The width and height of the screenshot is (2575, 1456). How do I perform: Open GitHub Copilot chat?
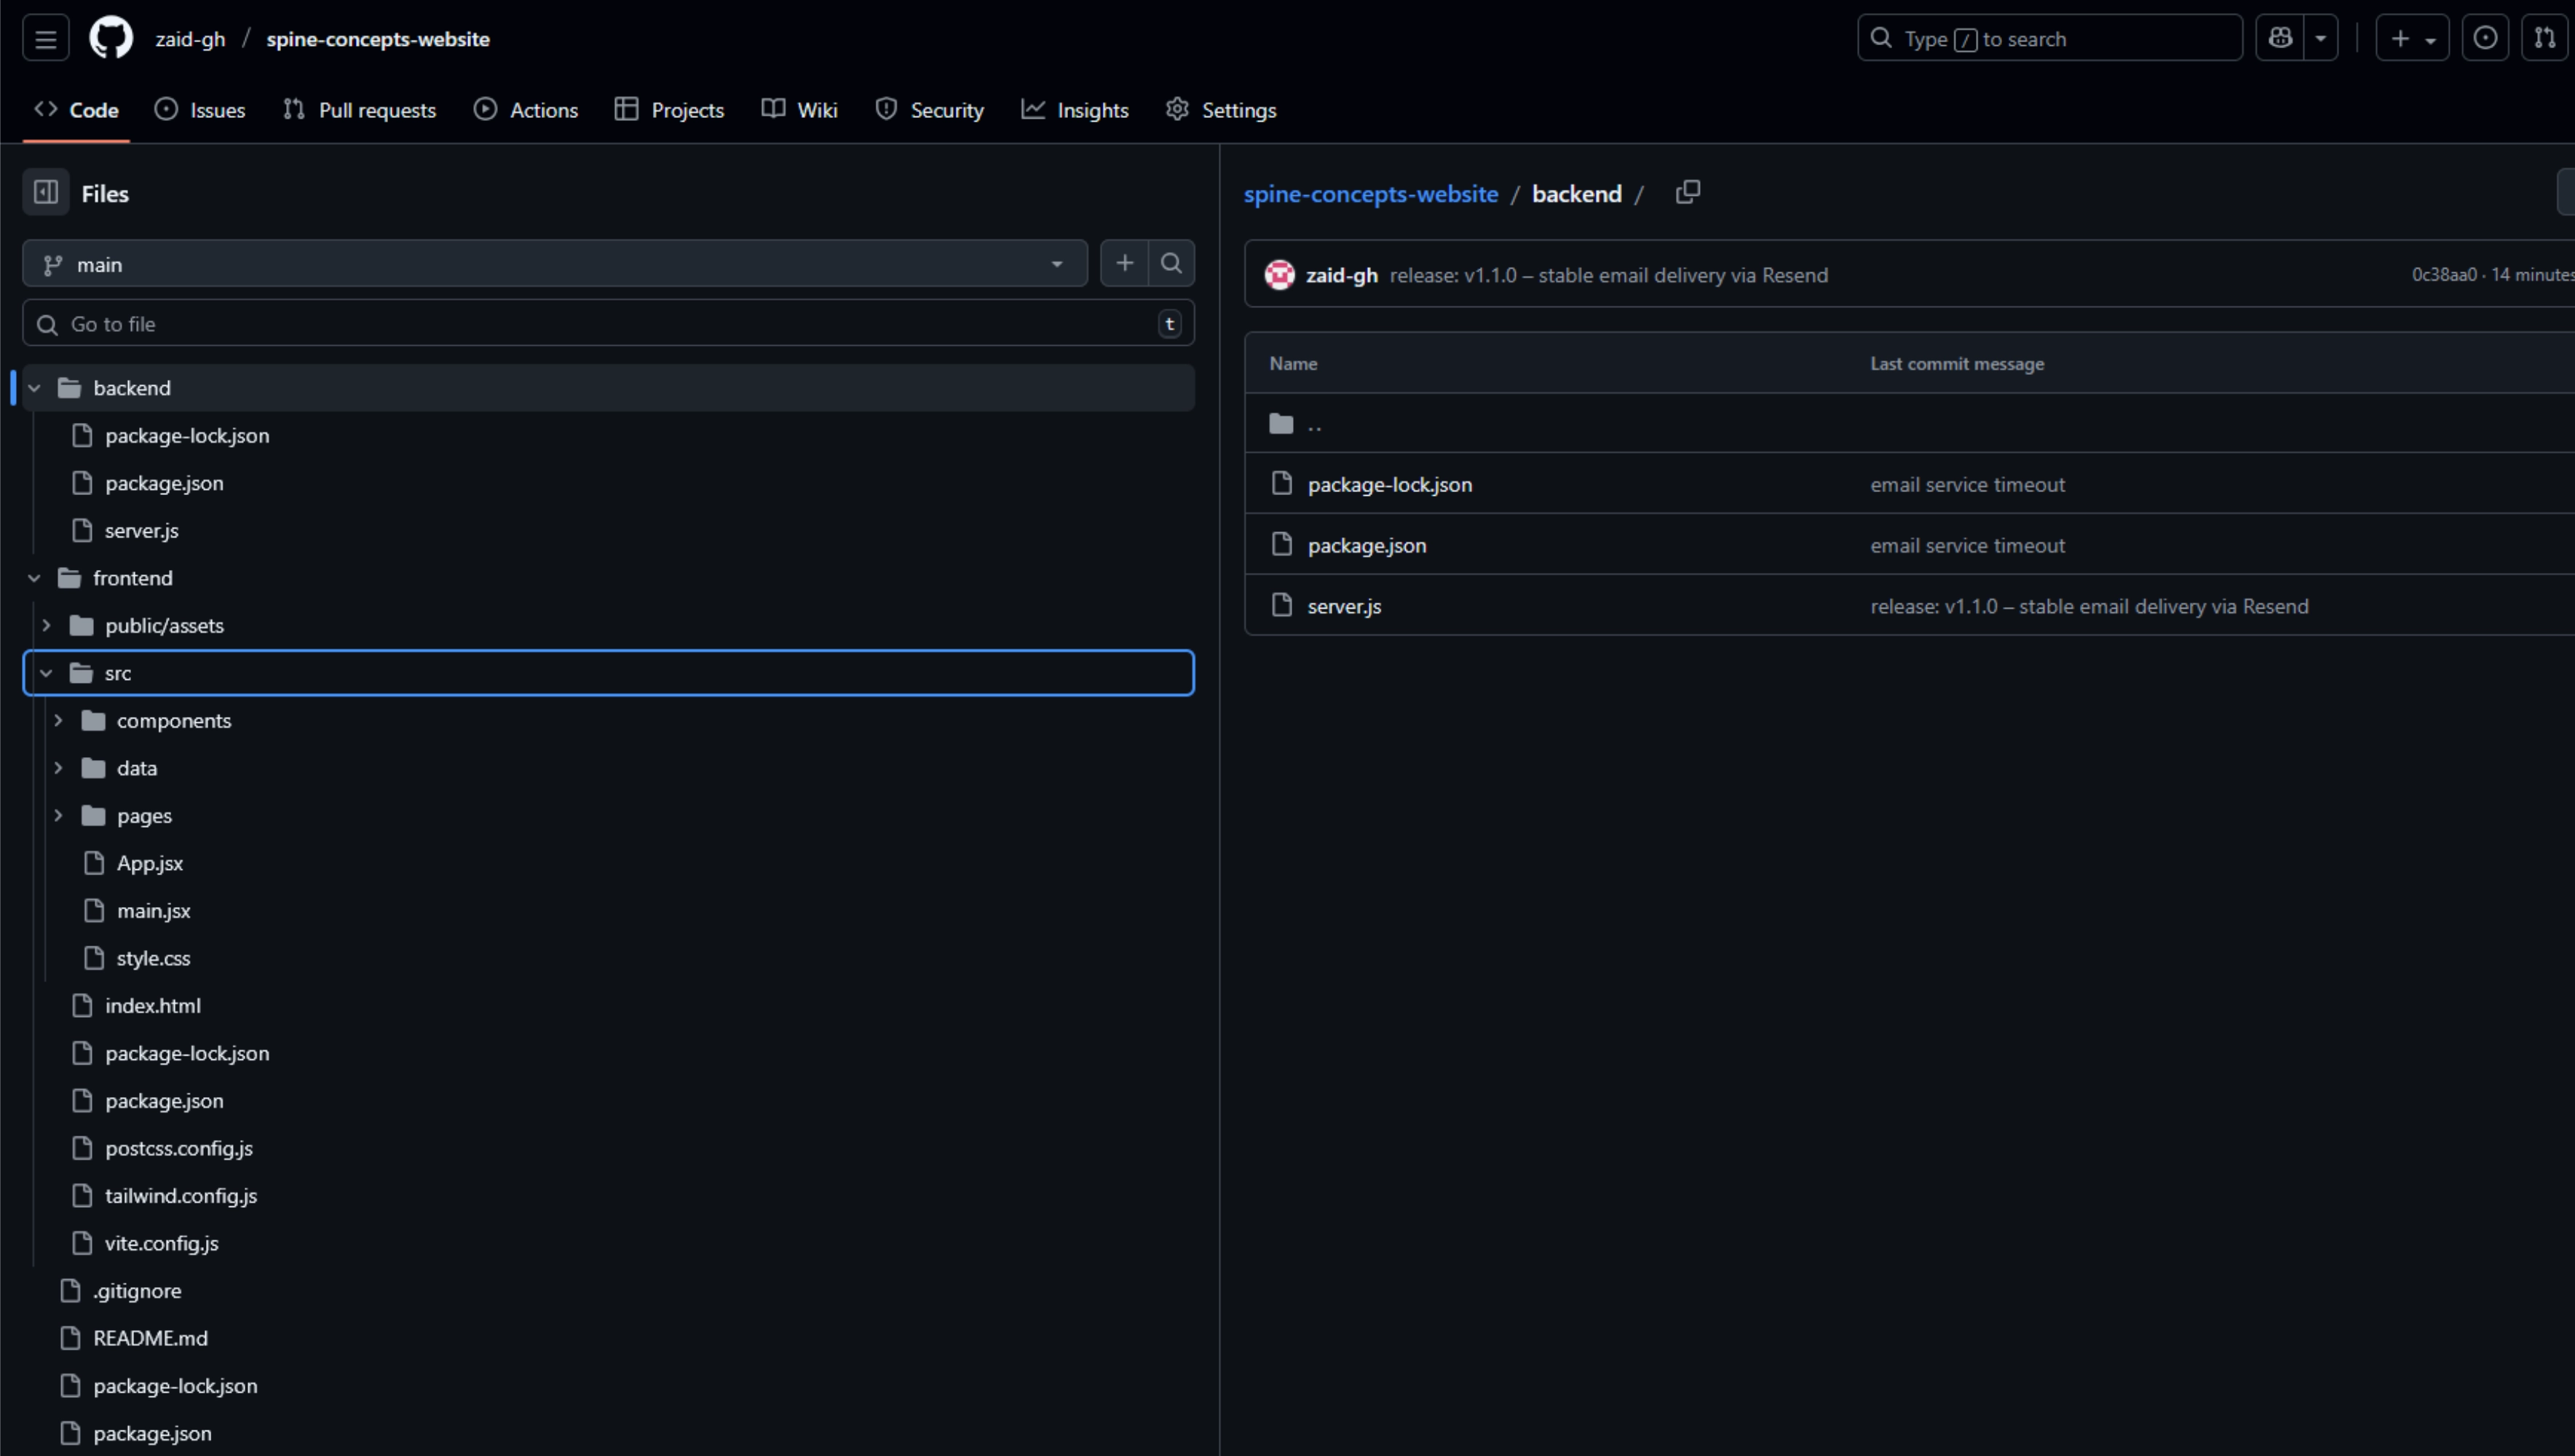point(2280,37)
